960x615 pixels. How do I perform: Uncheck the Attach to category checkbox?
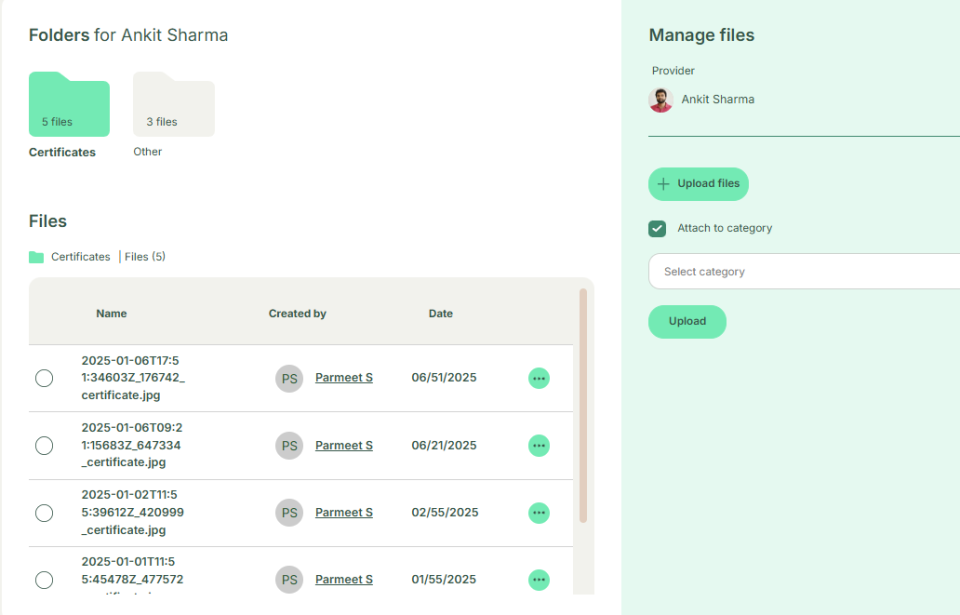click(x=657, y=229)
